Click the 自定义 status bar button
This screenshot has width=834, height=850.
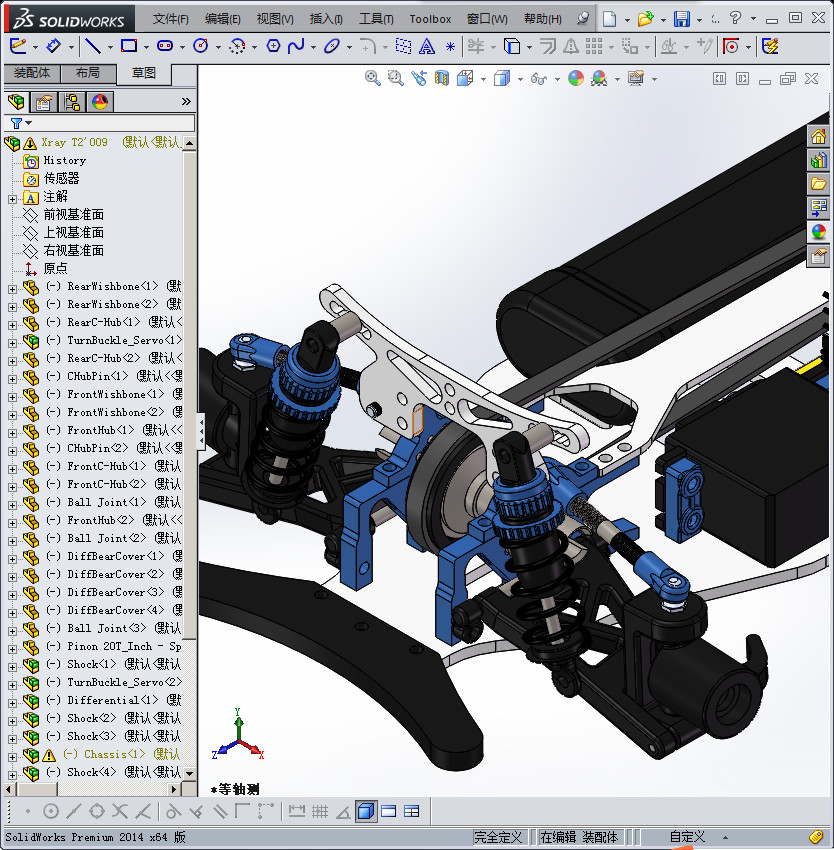[687, 837]
